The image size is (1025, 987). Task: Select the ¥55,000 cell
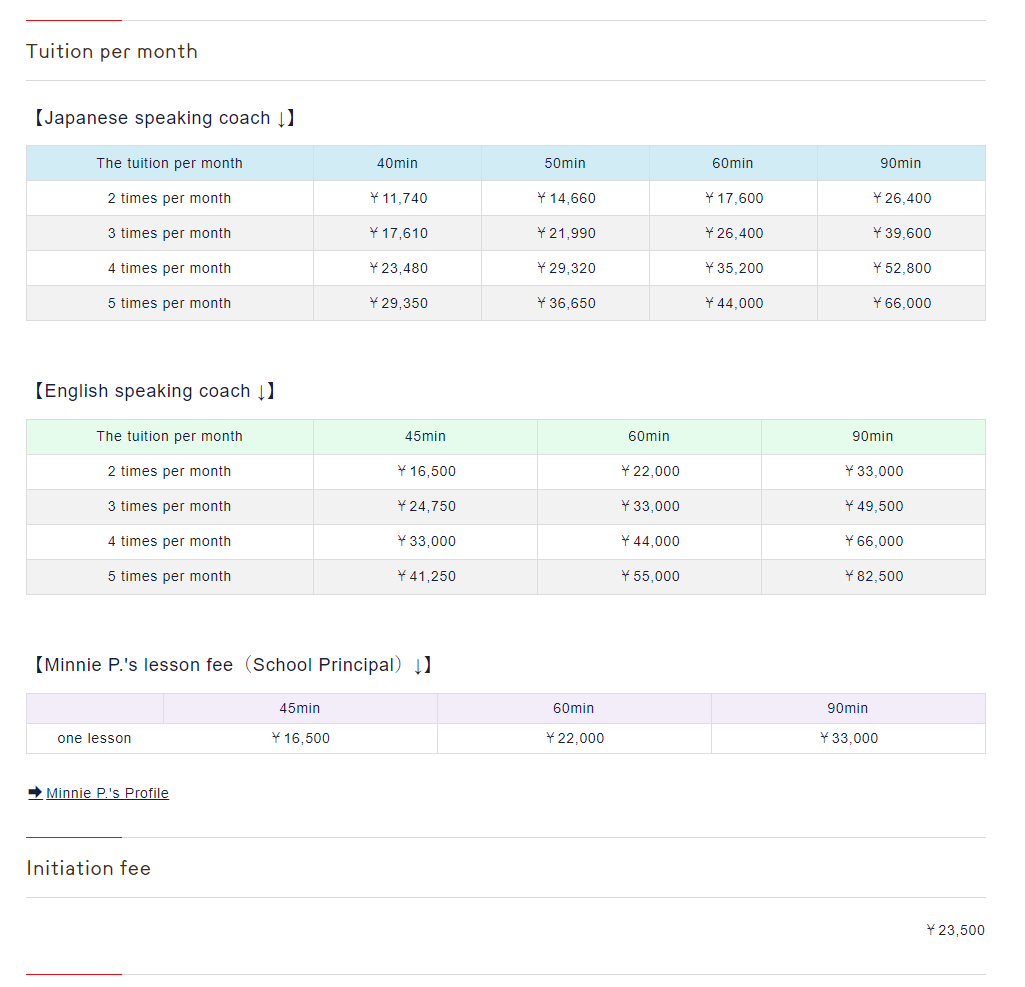tap(649, 577)
